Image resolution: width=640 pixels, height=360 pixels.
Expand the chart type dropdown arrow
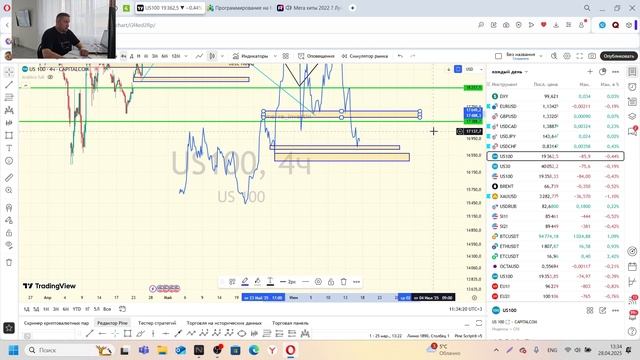pyautogui.click(x=222, y=56)
